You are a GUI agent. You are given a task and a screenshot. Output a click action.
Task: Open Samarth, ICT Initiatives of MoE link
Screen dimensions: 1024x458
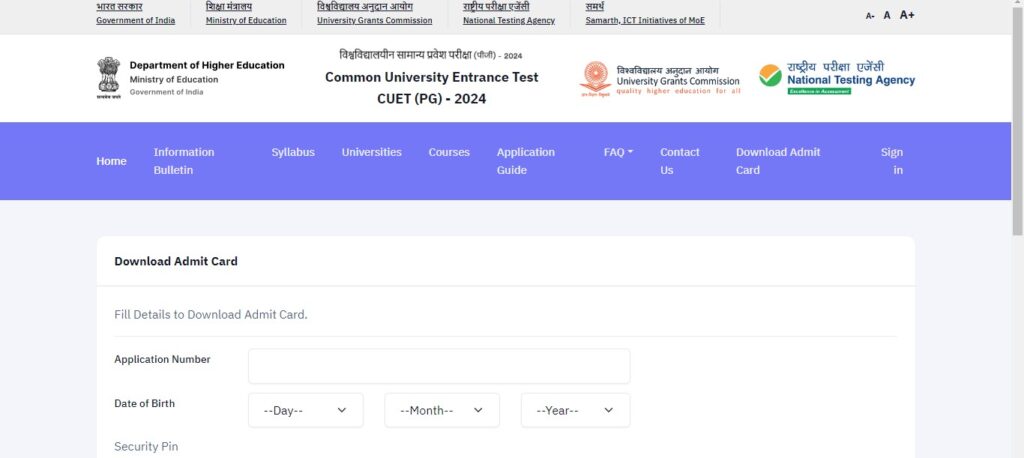coord(645,20)
